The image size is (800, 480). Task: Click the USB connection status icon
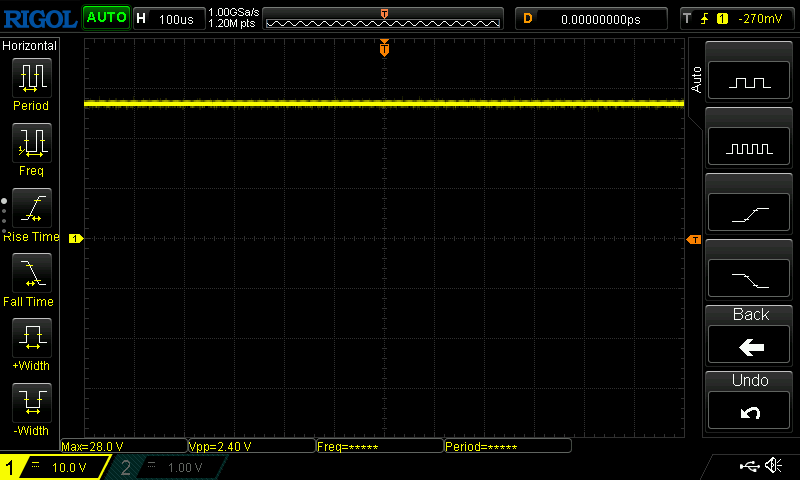click(x=750, y=466)
